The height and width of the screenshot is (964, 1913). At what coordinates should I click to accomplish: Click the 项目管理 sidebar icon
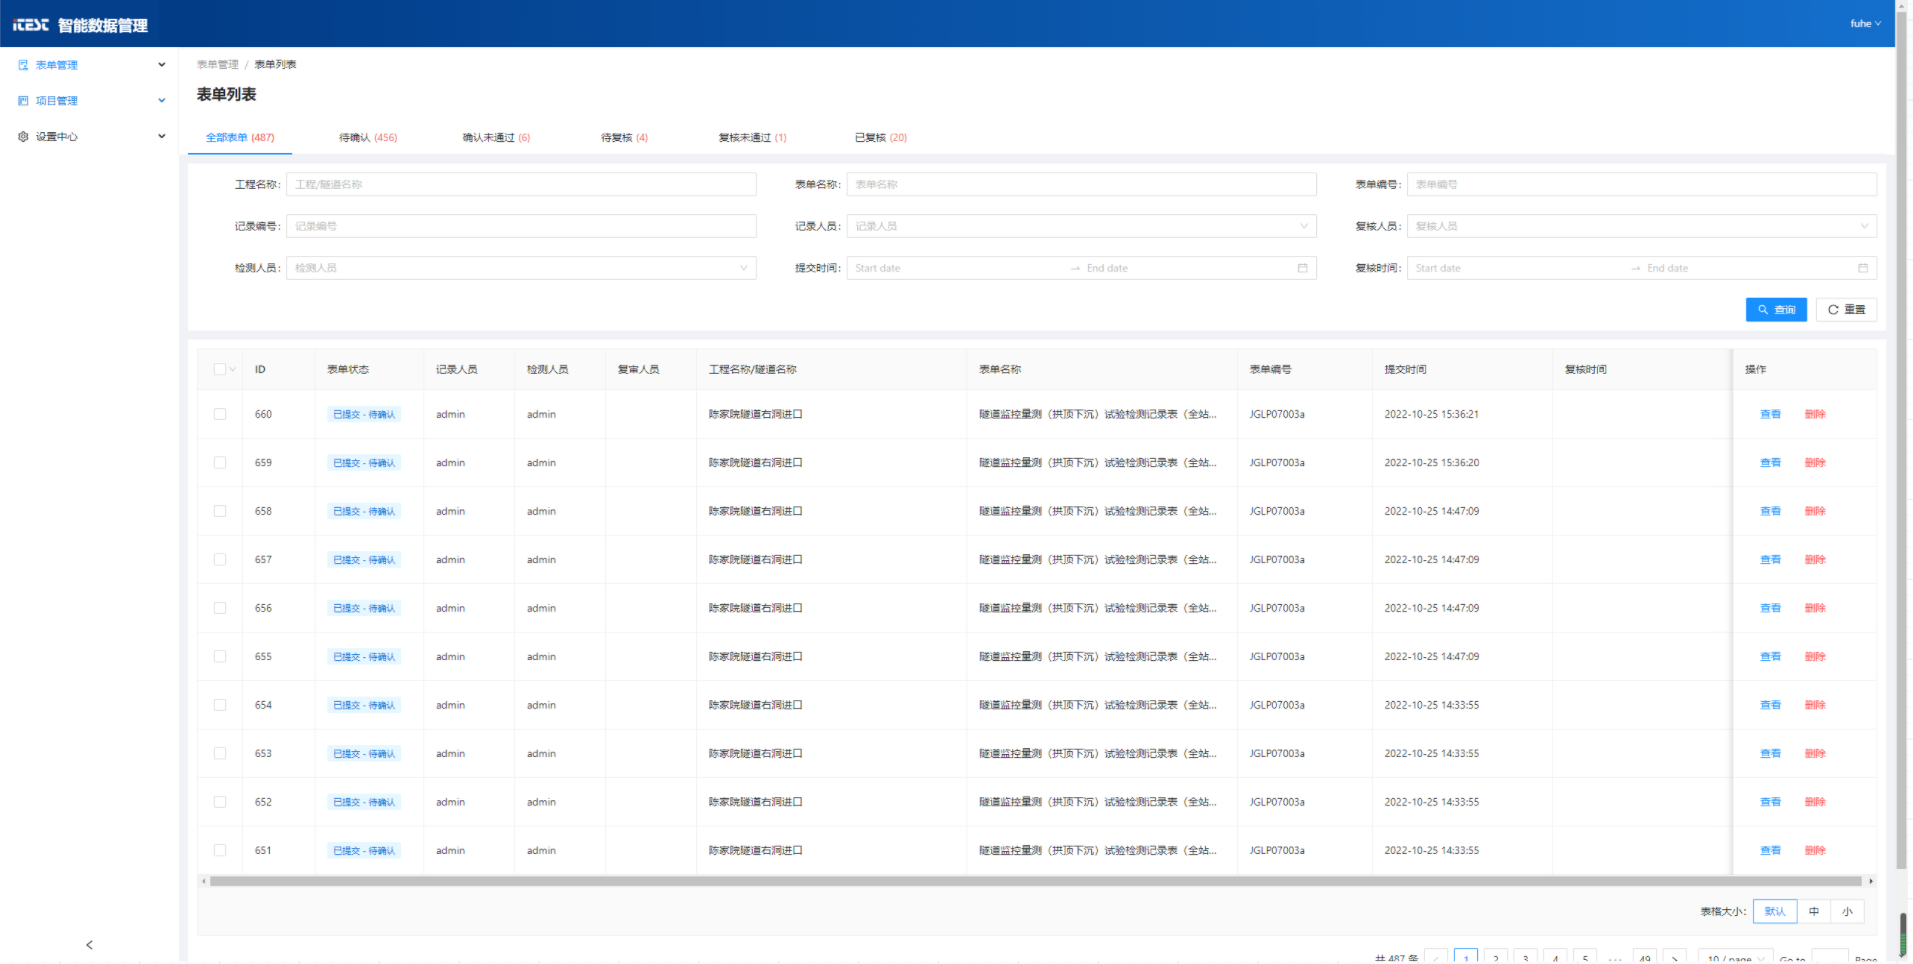(23, 101)
